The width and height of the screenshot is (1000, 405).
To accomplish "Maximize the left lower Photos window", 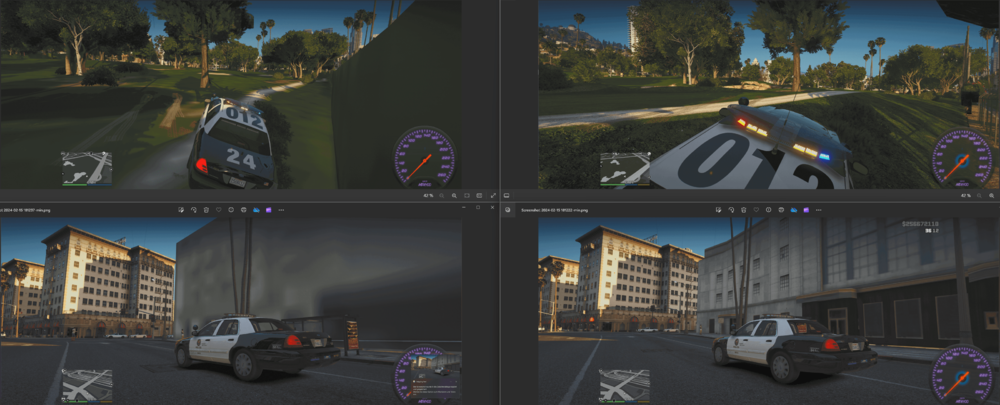I will pyautogui.click(x=478, y=207).
